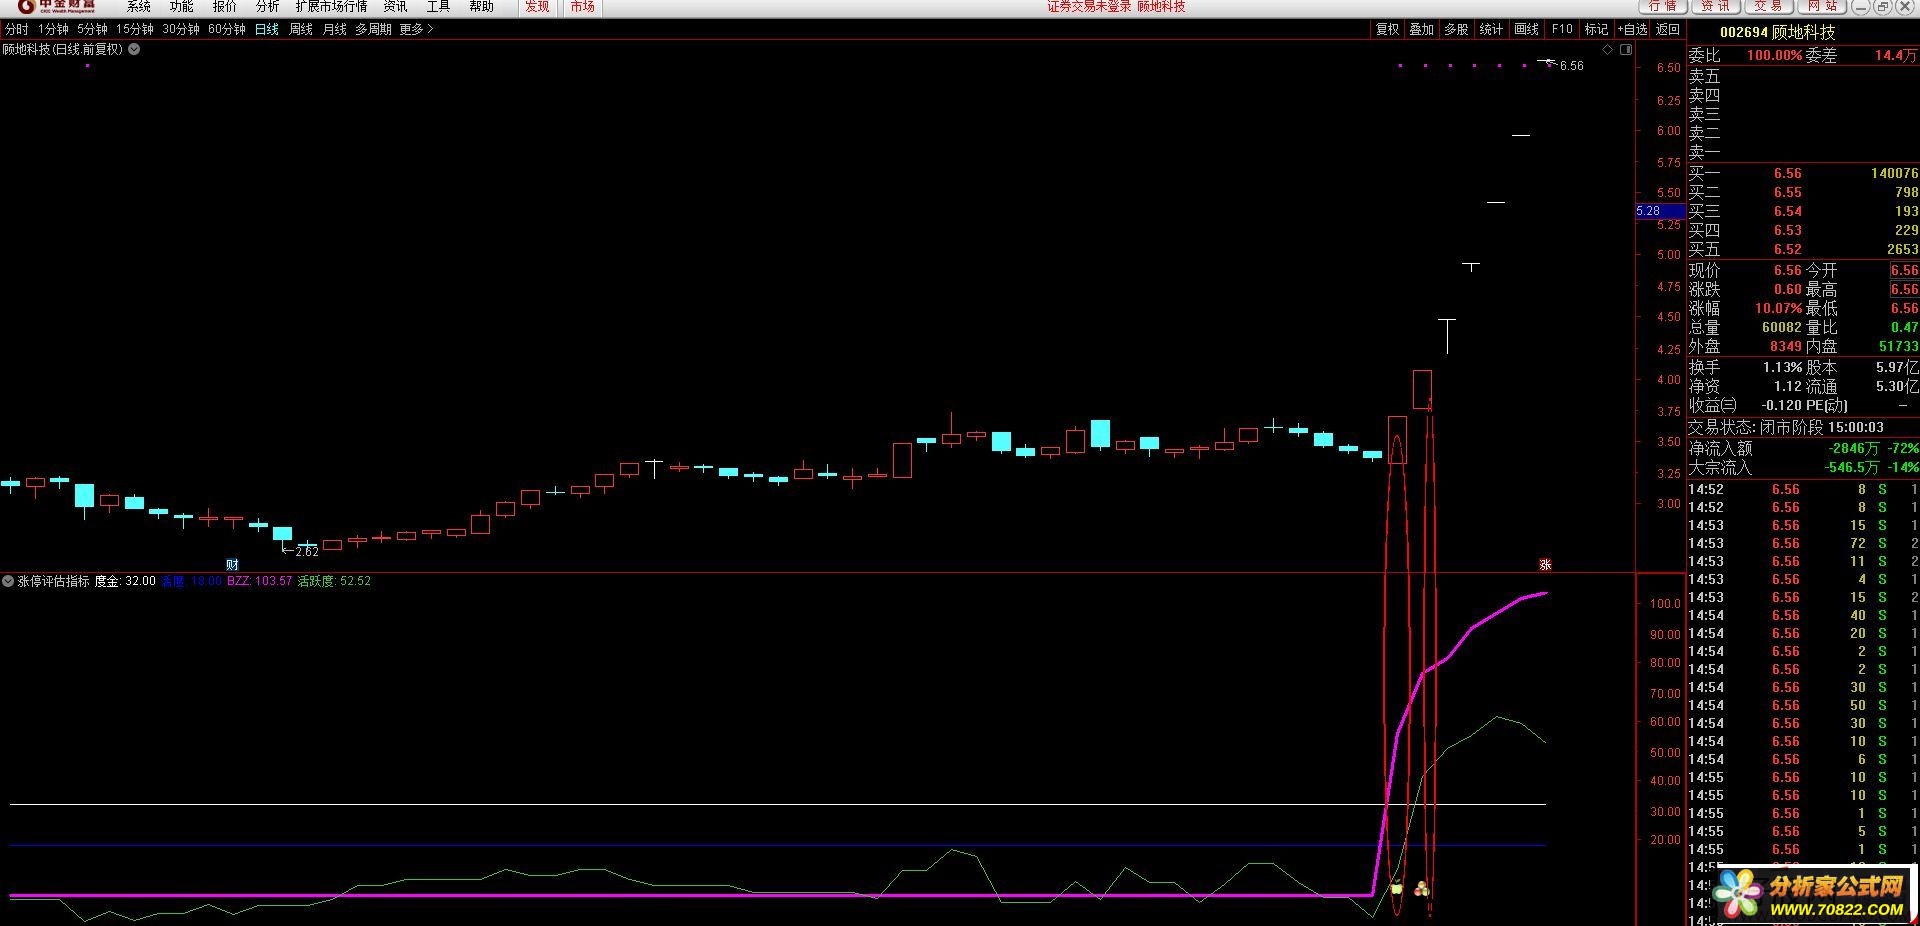Add stock via +自选 button

[1632, 30]
